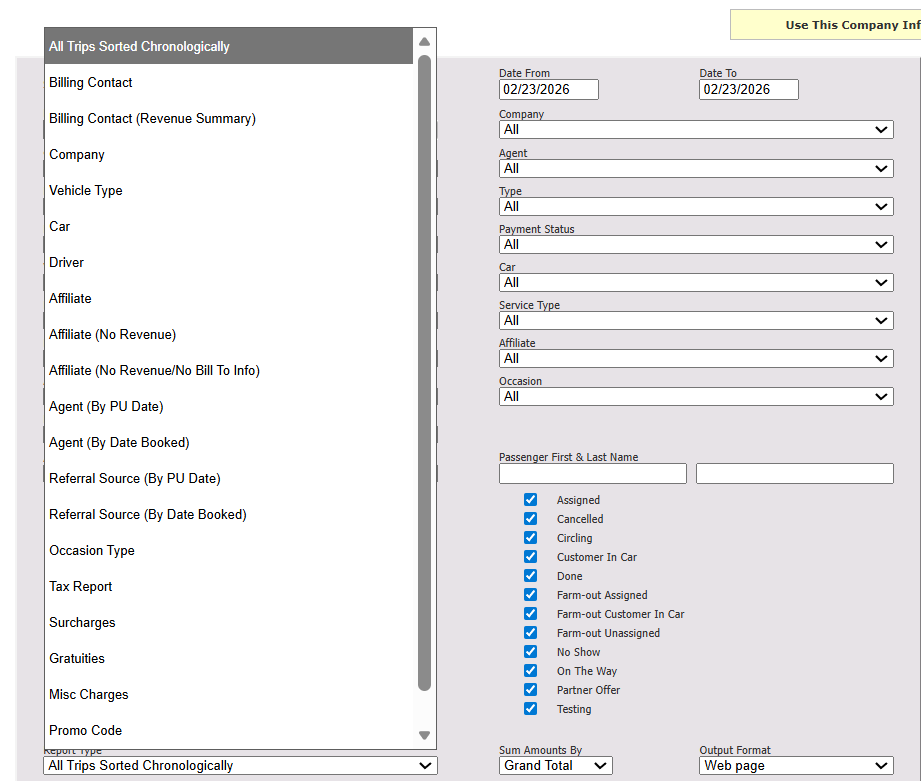Click the Date To field
The height and width of the screenshot is (781, 921).
coord(748,90)
